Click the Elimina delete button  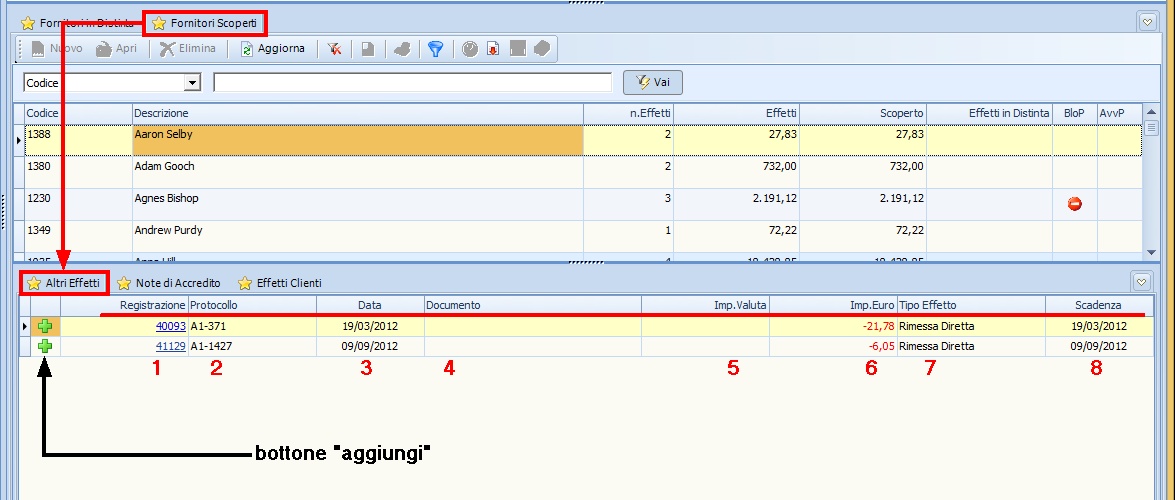(x=188, y=48)
